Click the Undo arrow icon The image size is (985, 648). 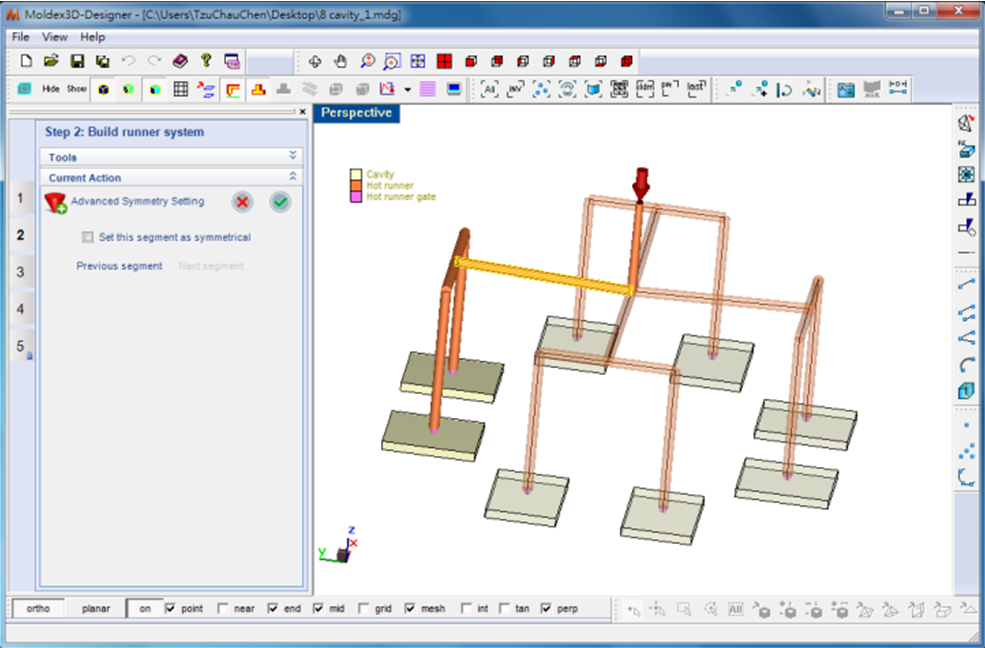tap(129, 61)
